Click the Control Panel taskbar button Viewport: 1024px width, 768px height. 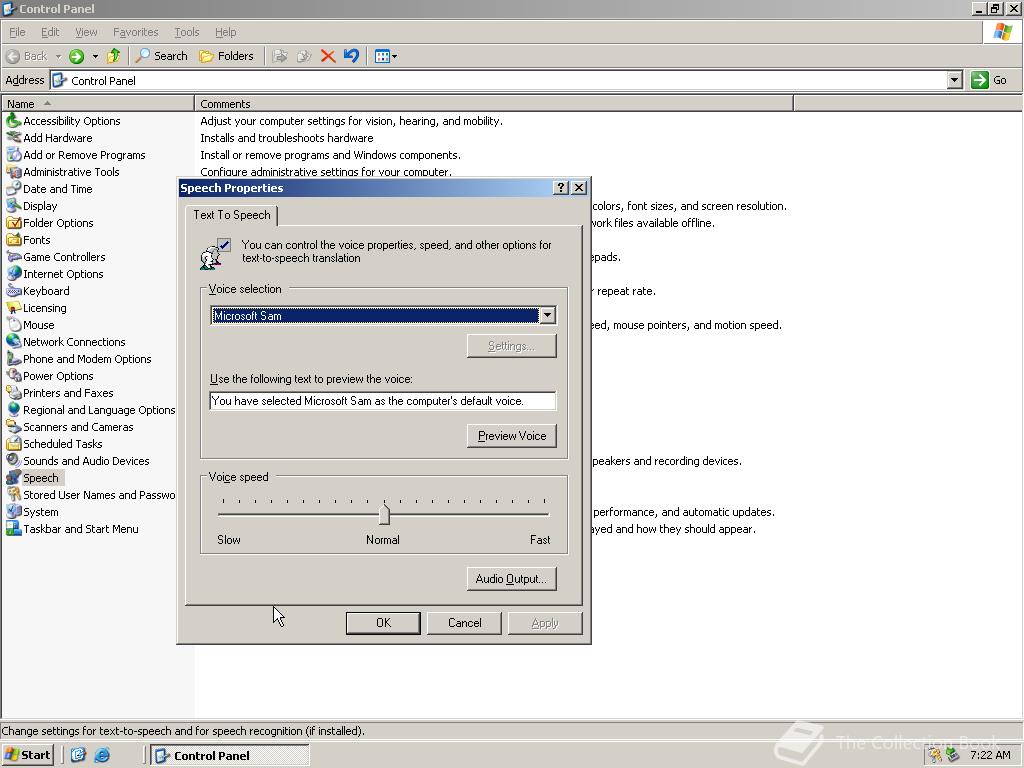[x=230, y=755]
